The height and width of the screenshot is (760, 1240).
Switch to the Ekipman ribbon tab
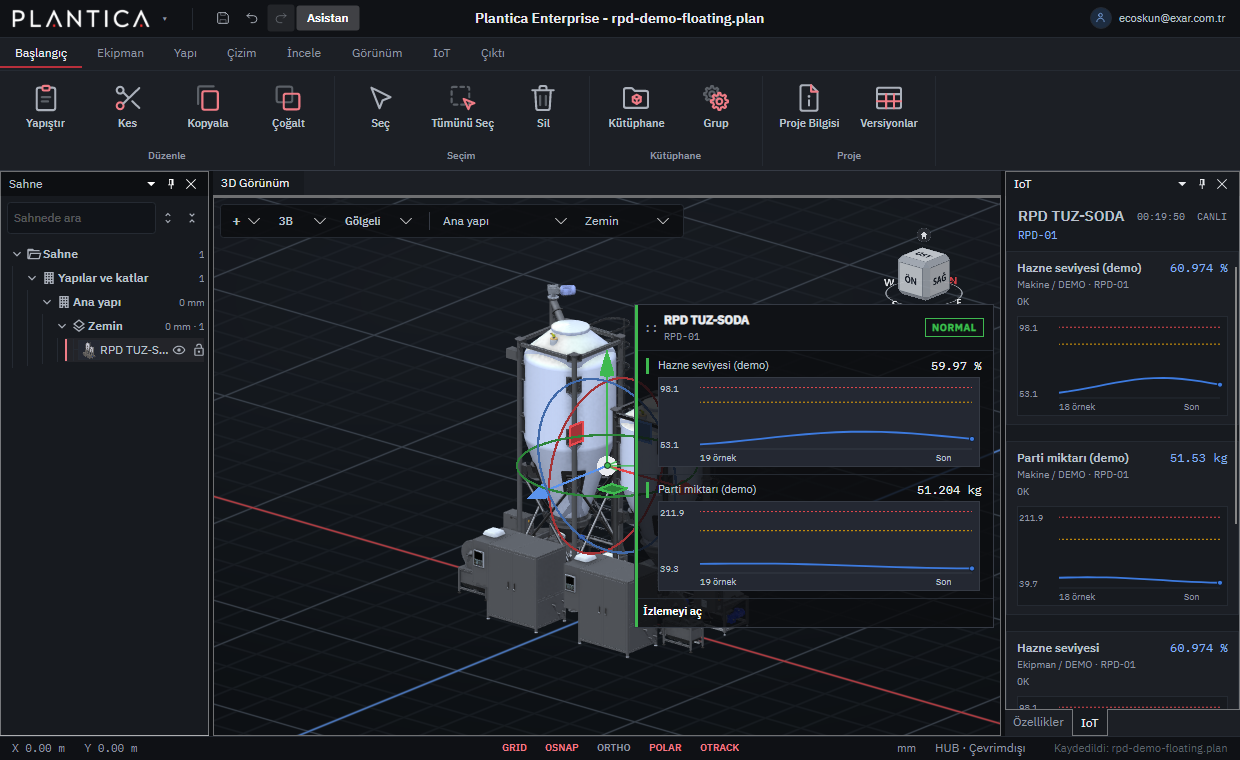click(x=120, y=53)
